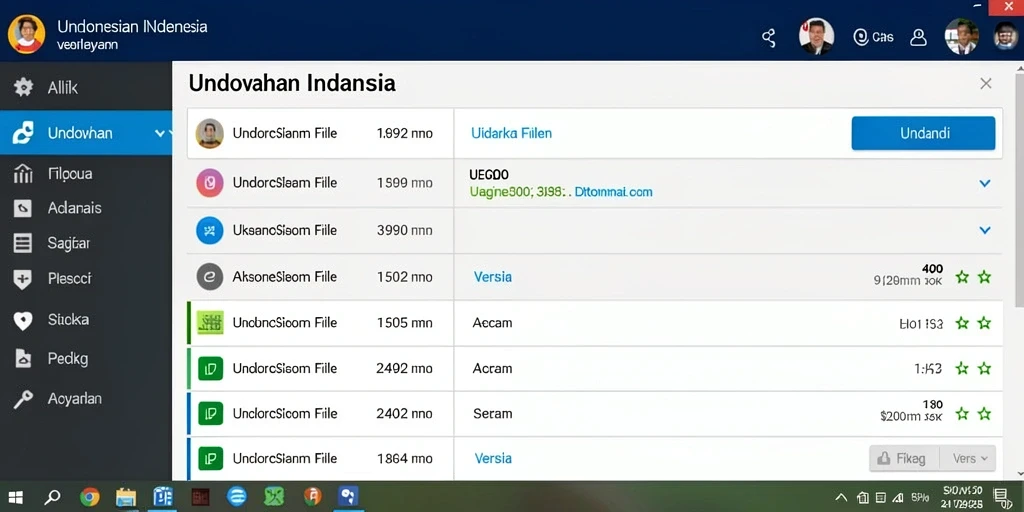Close the Undovahan Indansia panel
The width and height of the screenshot is (1024, 512).
[985, 84]
